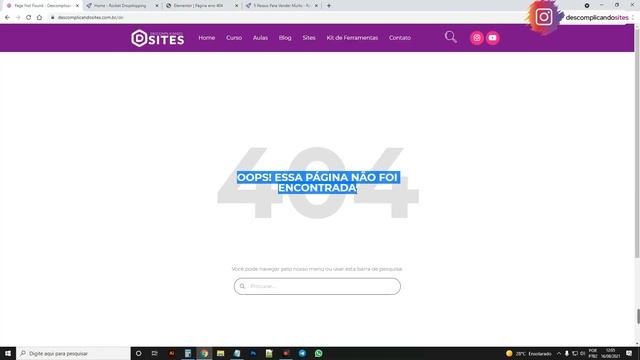The height and width of the screenshot is (360, 640).
Task: Reload the page with the refresh icon
Action: coord(29,18)
